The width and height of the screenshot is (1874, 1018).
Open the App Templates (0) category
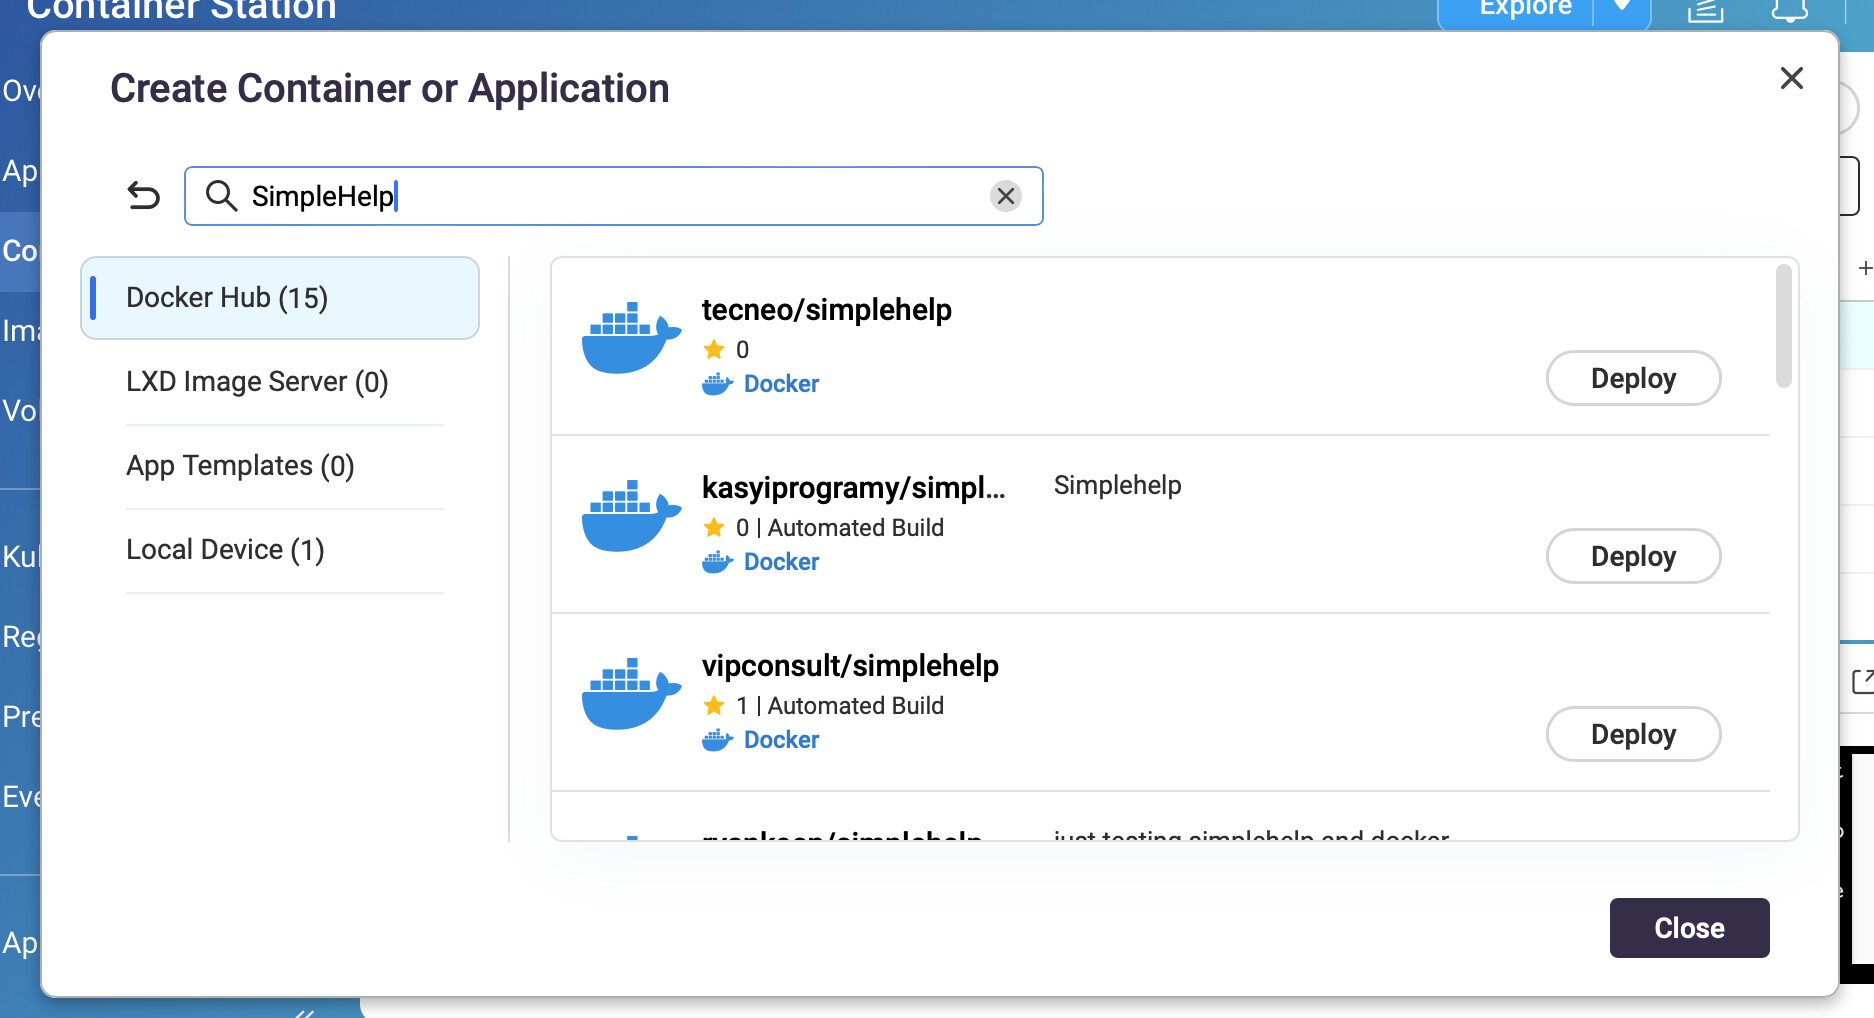point(240,466)
